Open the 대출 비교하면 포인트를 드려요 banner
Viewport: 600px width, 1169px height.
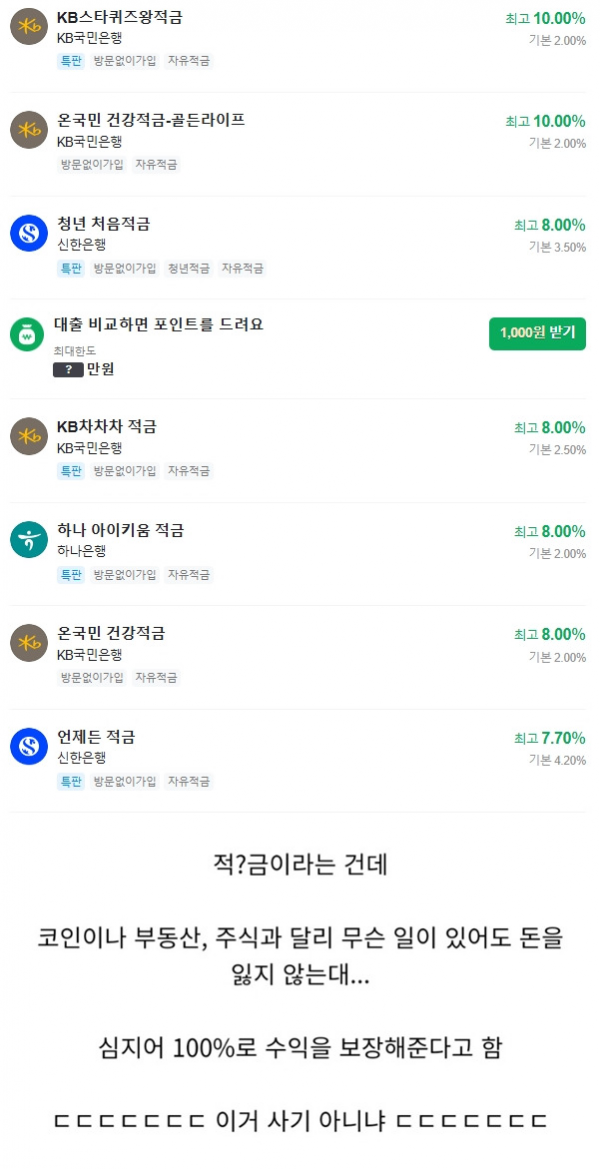click(x=159, y=325)
